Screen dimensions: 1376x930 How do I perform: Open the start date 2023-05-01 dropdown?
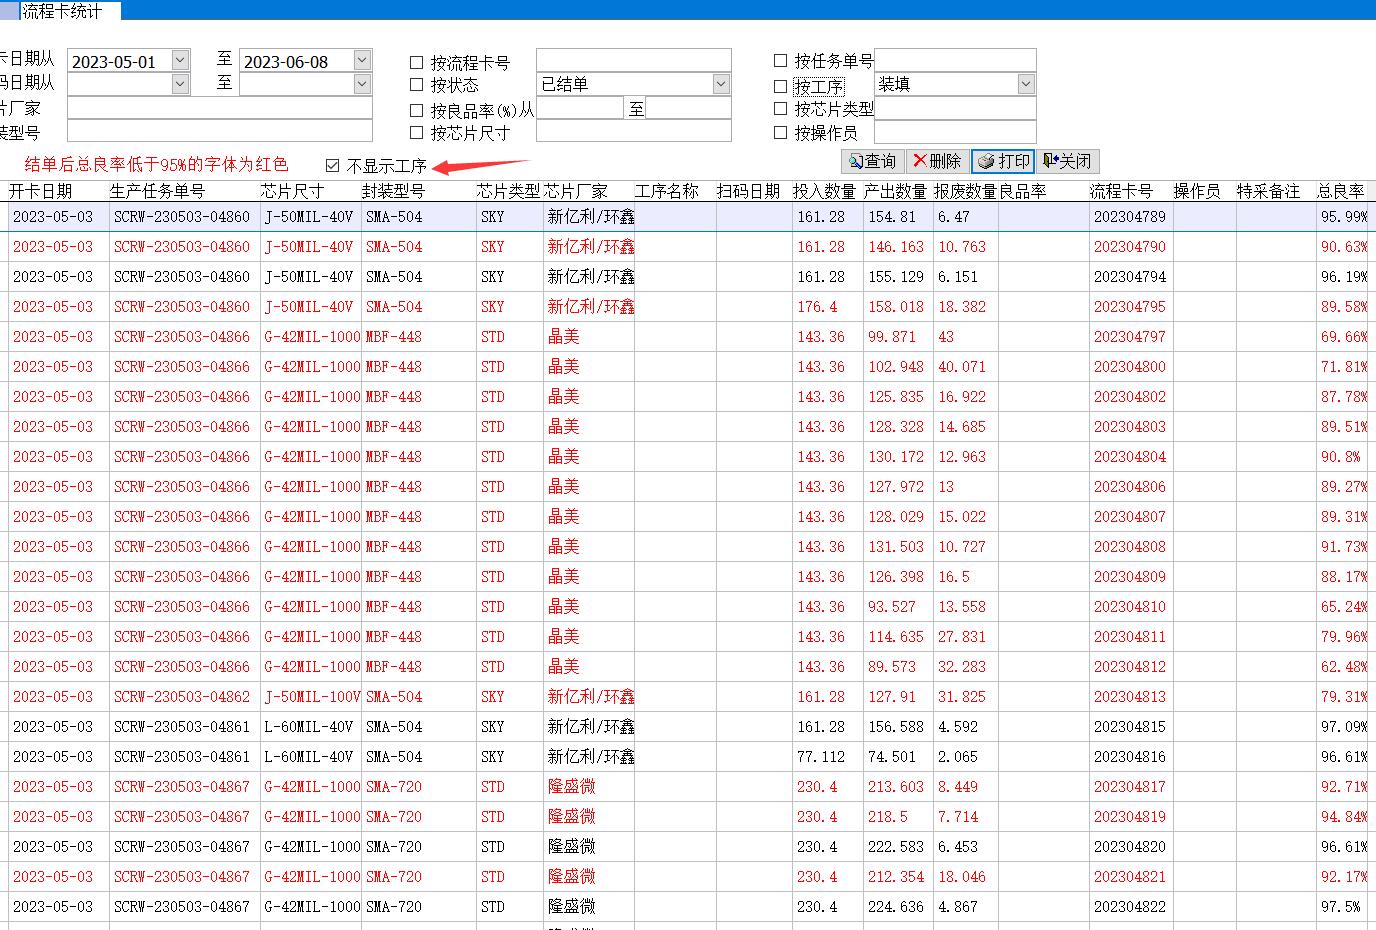[180, 61]
